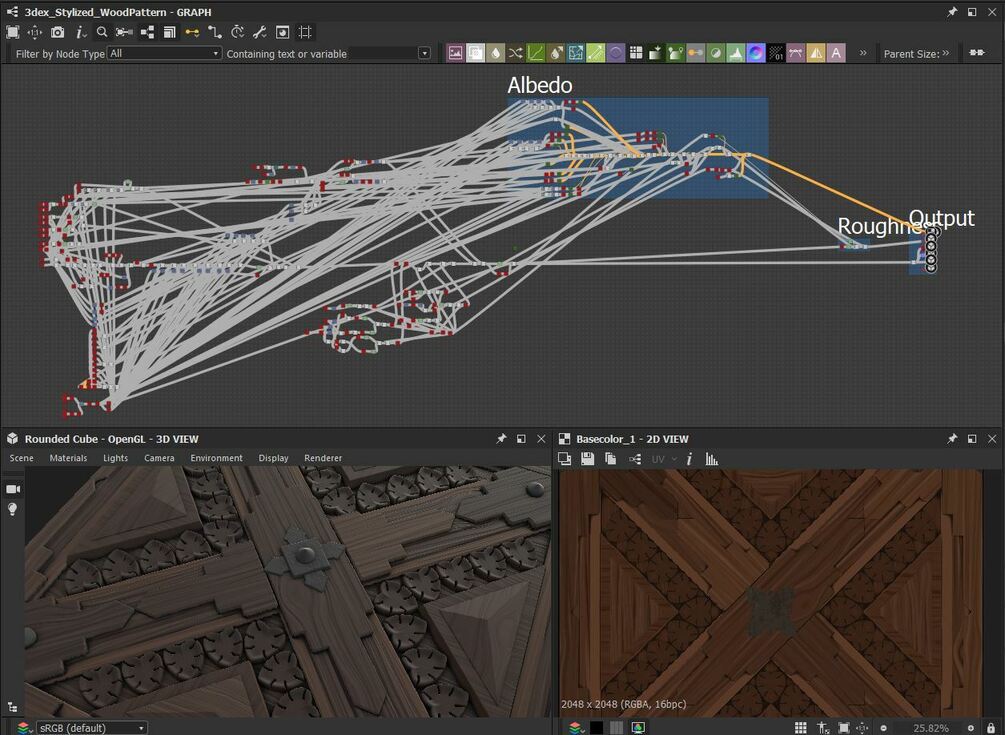Screen dimensions: 1005x735
Task: Toggle the tiling grid in 2D view
Action: point(800,728)
